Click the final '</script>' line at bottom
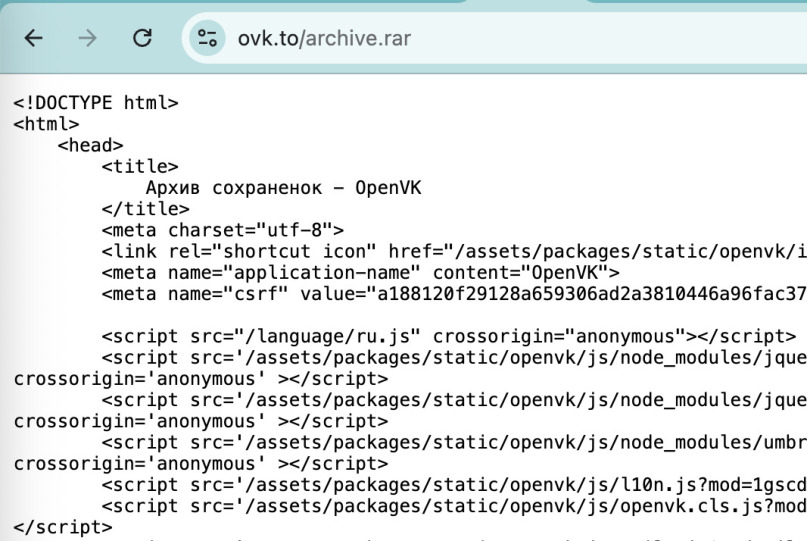 click(x=63, y=527)
